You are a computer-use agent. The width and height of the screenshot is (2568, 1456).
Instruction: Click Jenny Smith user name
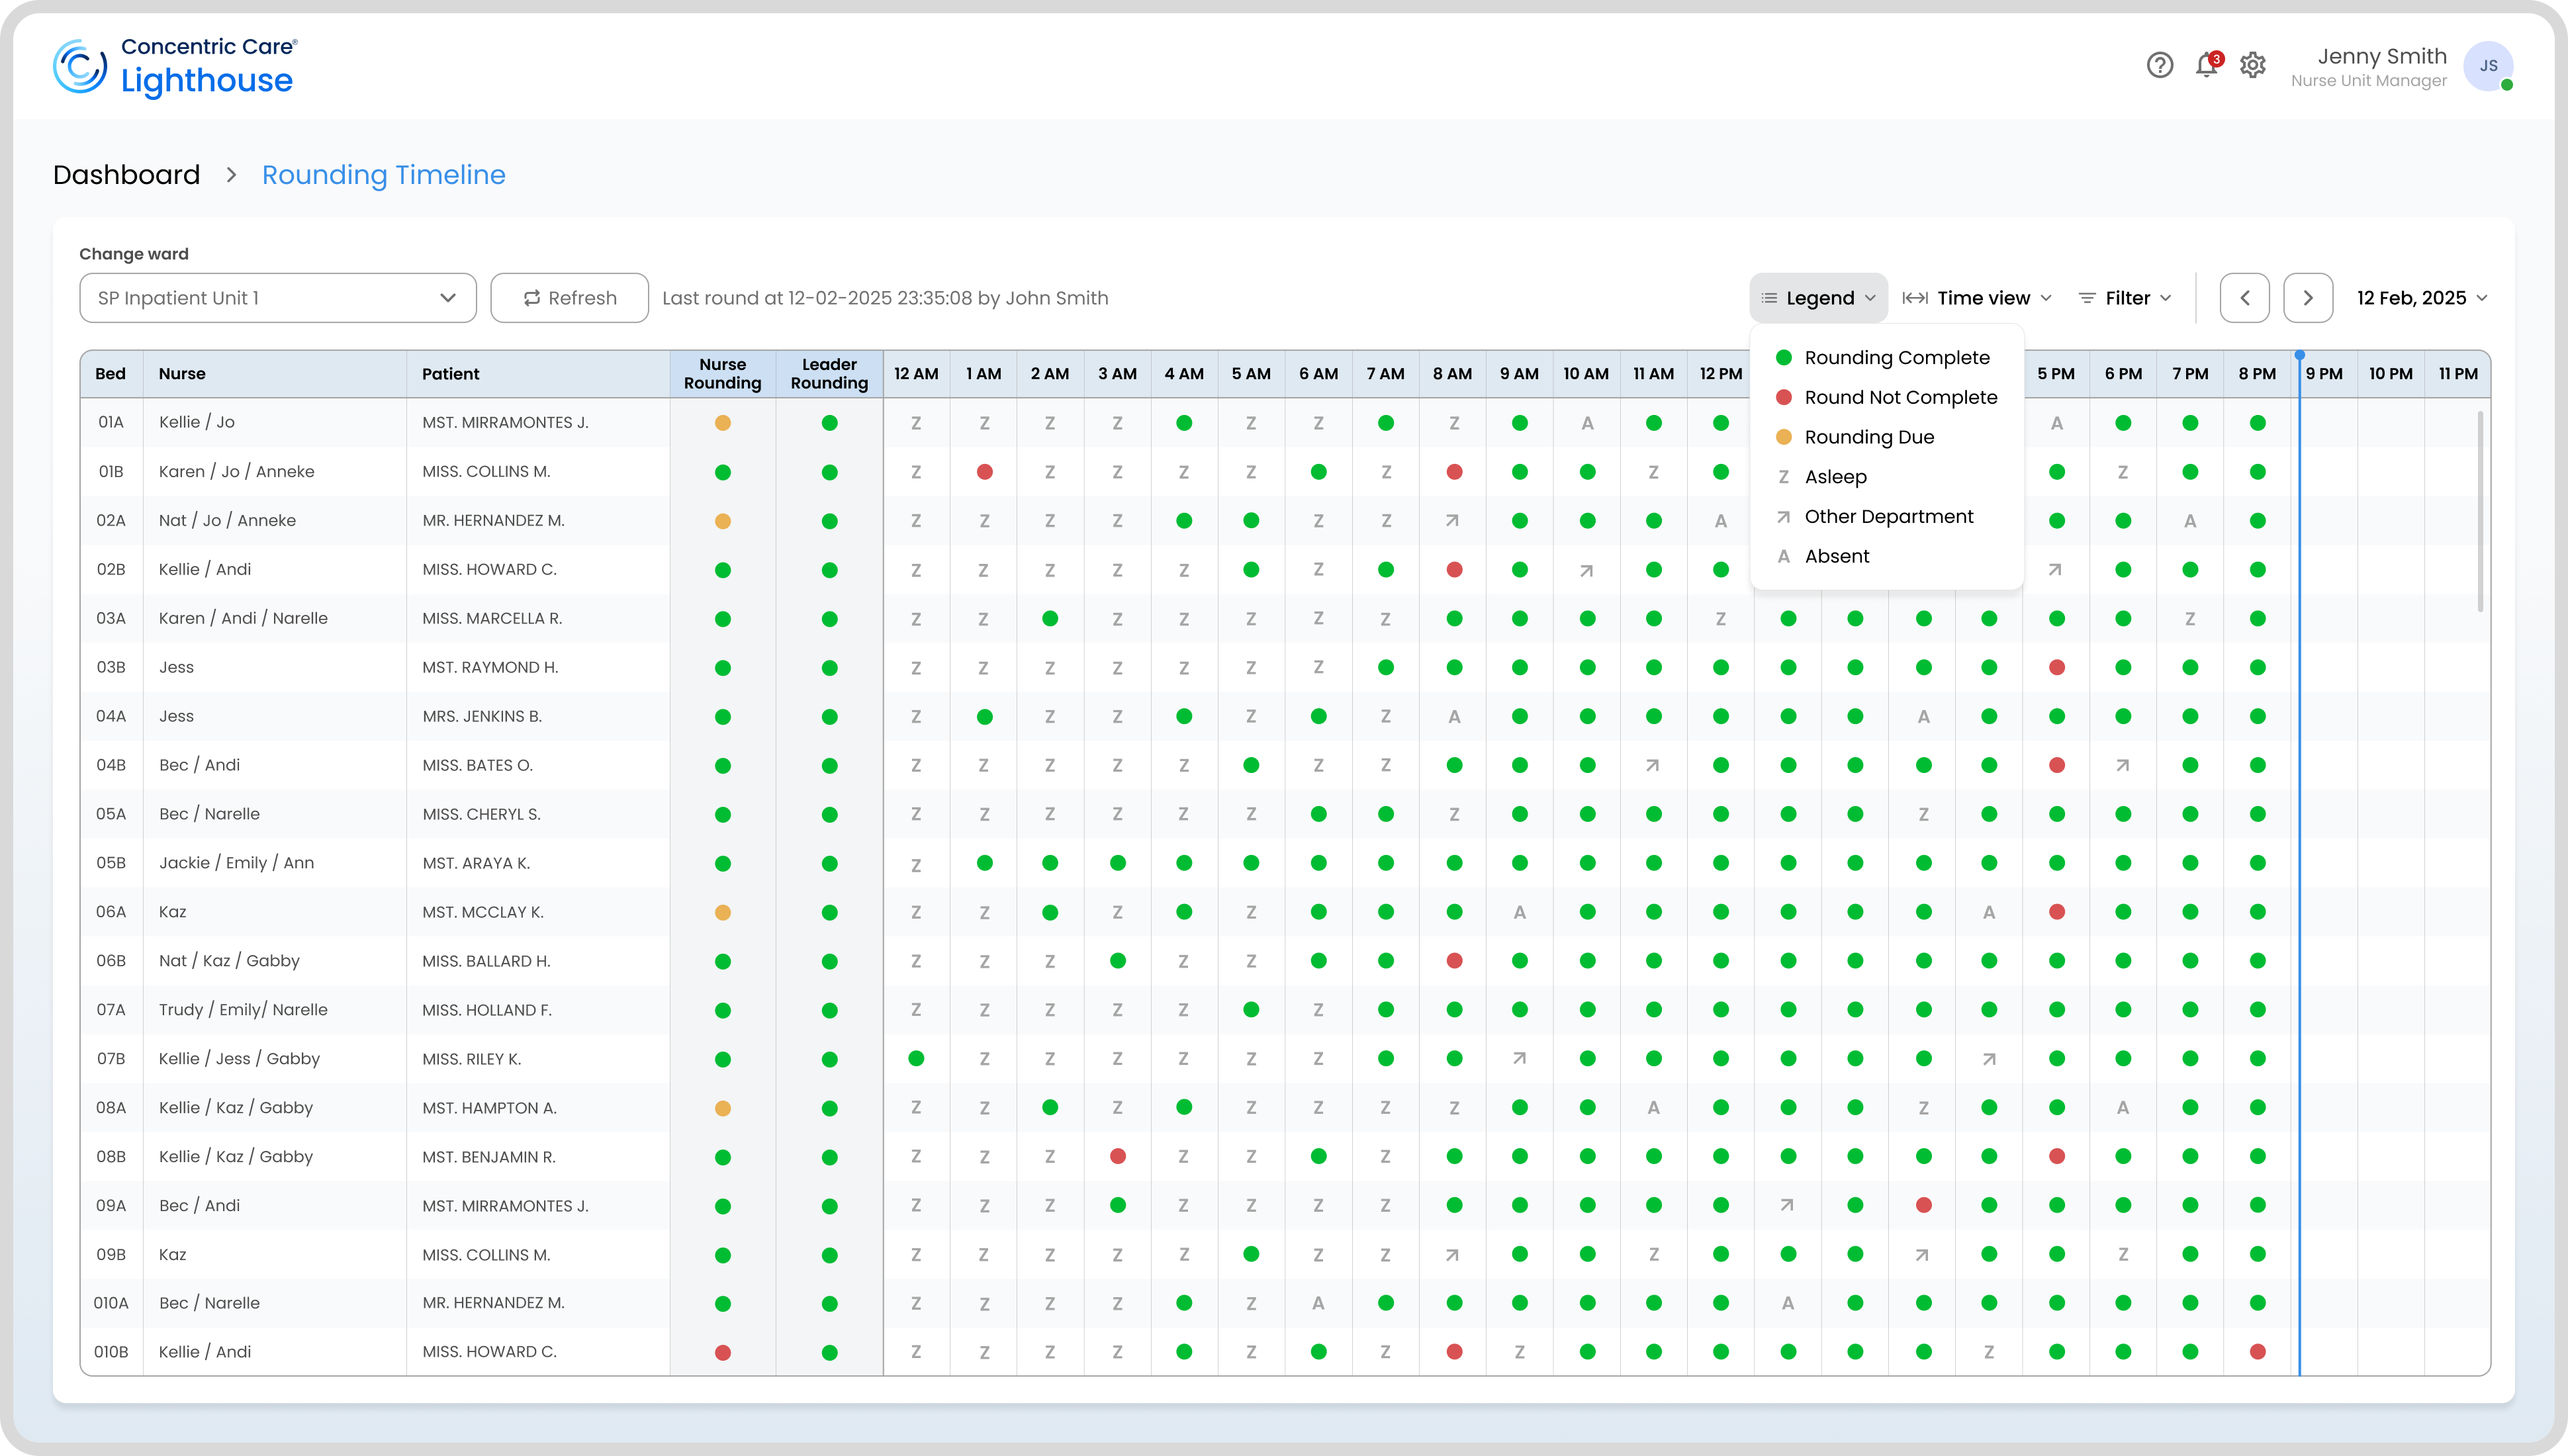(2382, 56)
